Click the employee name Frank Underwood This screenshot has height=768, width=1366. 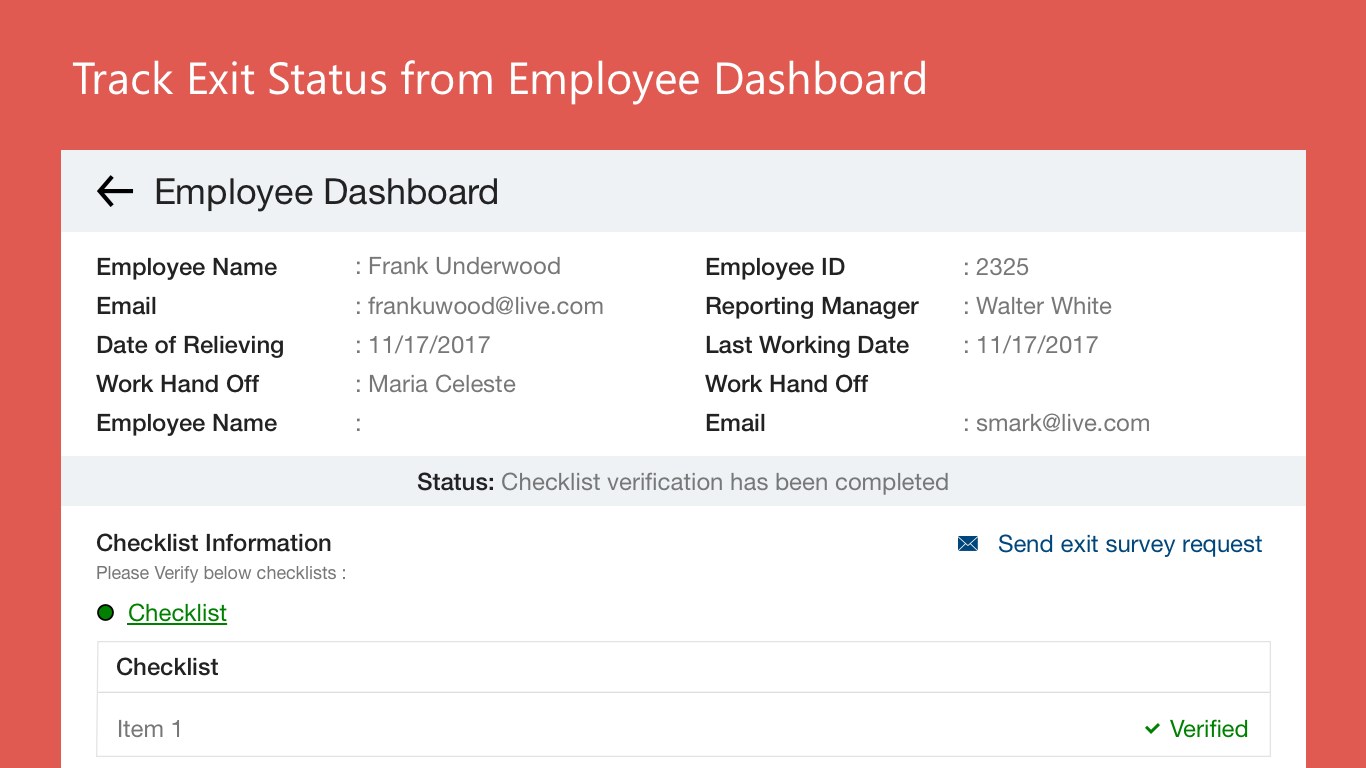(464, 267)
